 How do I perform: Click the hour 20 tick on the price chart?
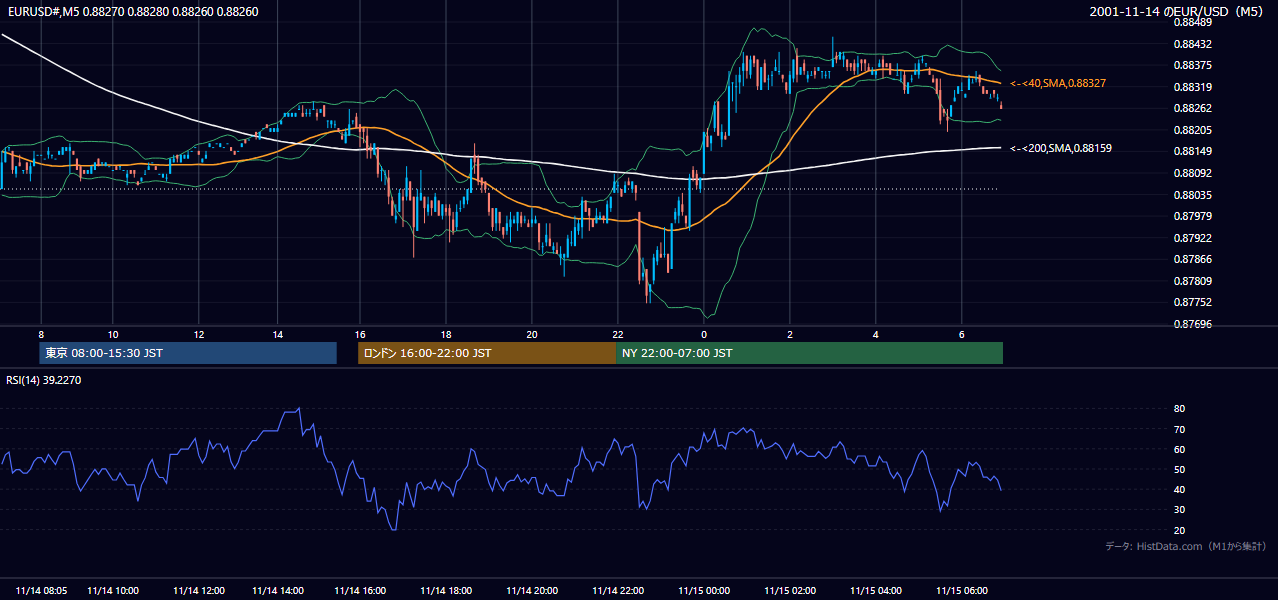pyautogui.click(x=532, y=334)
